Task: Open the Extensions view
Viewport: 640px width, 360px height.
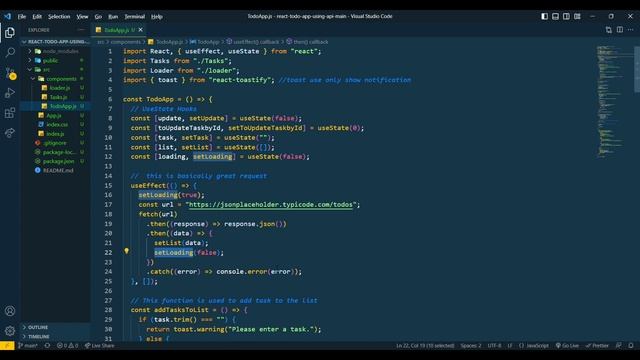Action: pos(10,113)
